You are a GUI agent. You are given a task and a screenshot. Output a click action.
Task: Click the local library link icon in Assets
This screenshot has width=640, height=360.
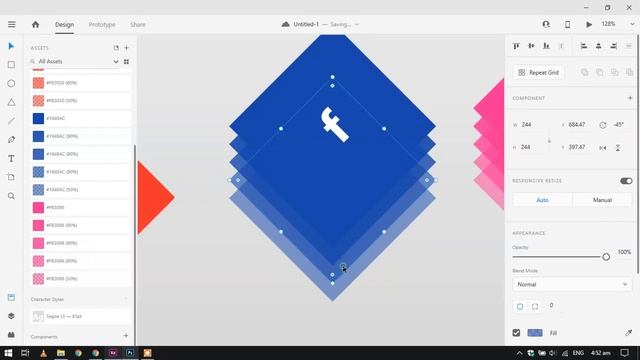tap(116, 48)
